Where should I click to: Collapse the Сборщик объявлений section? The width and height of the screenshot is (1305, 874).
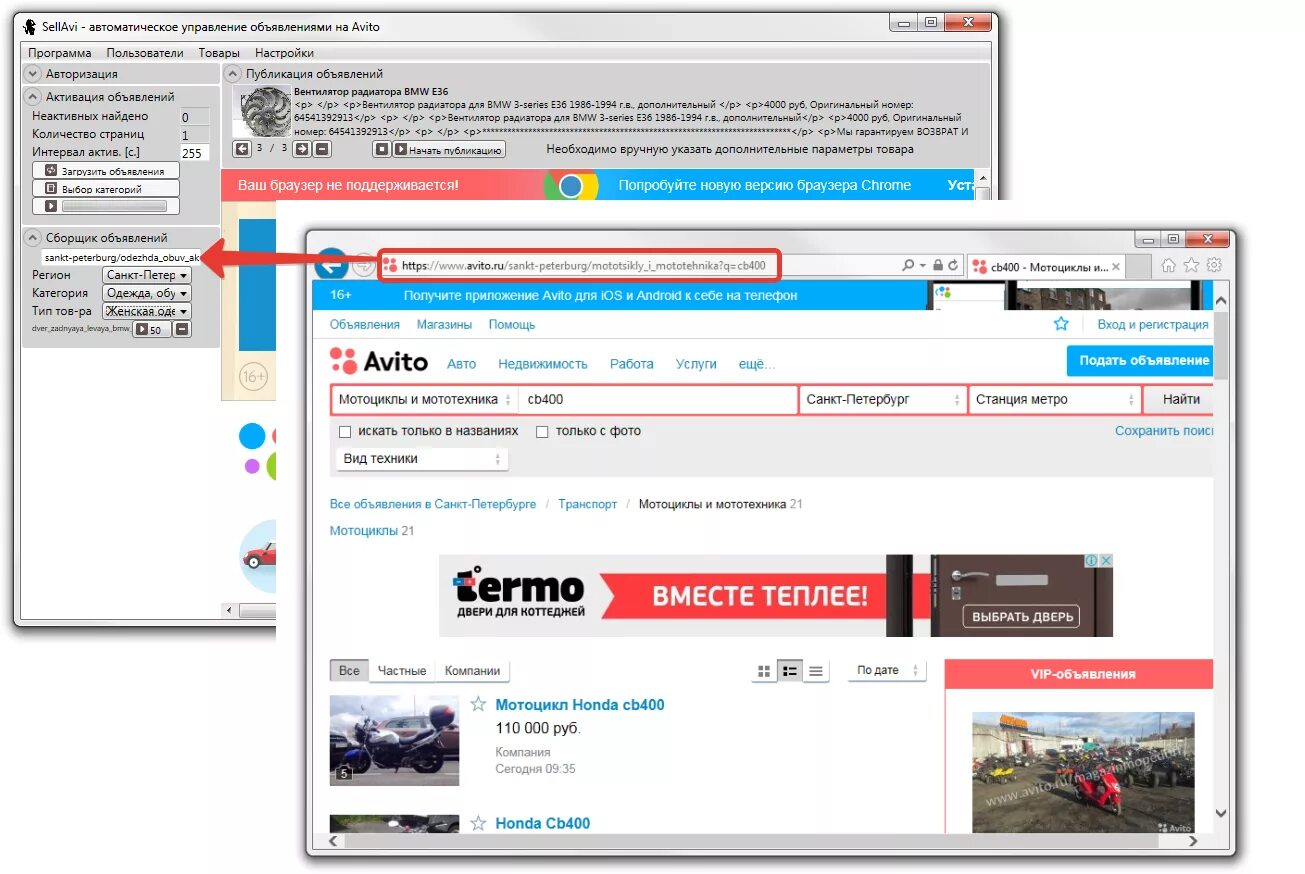click(32, 238)
